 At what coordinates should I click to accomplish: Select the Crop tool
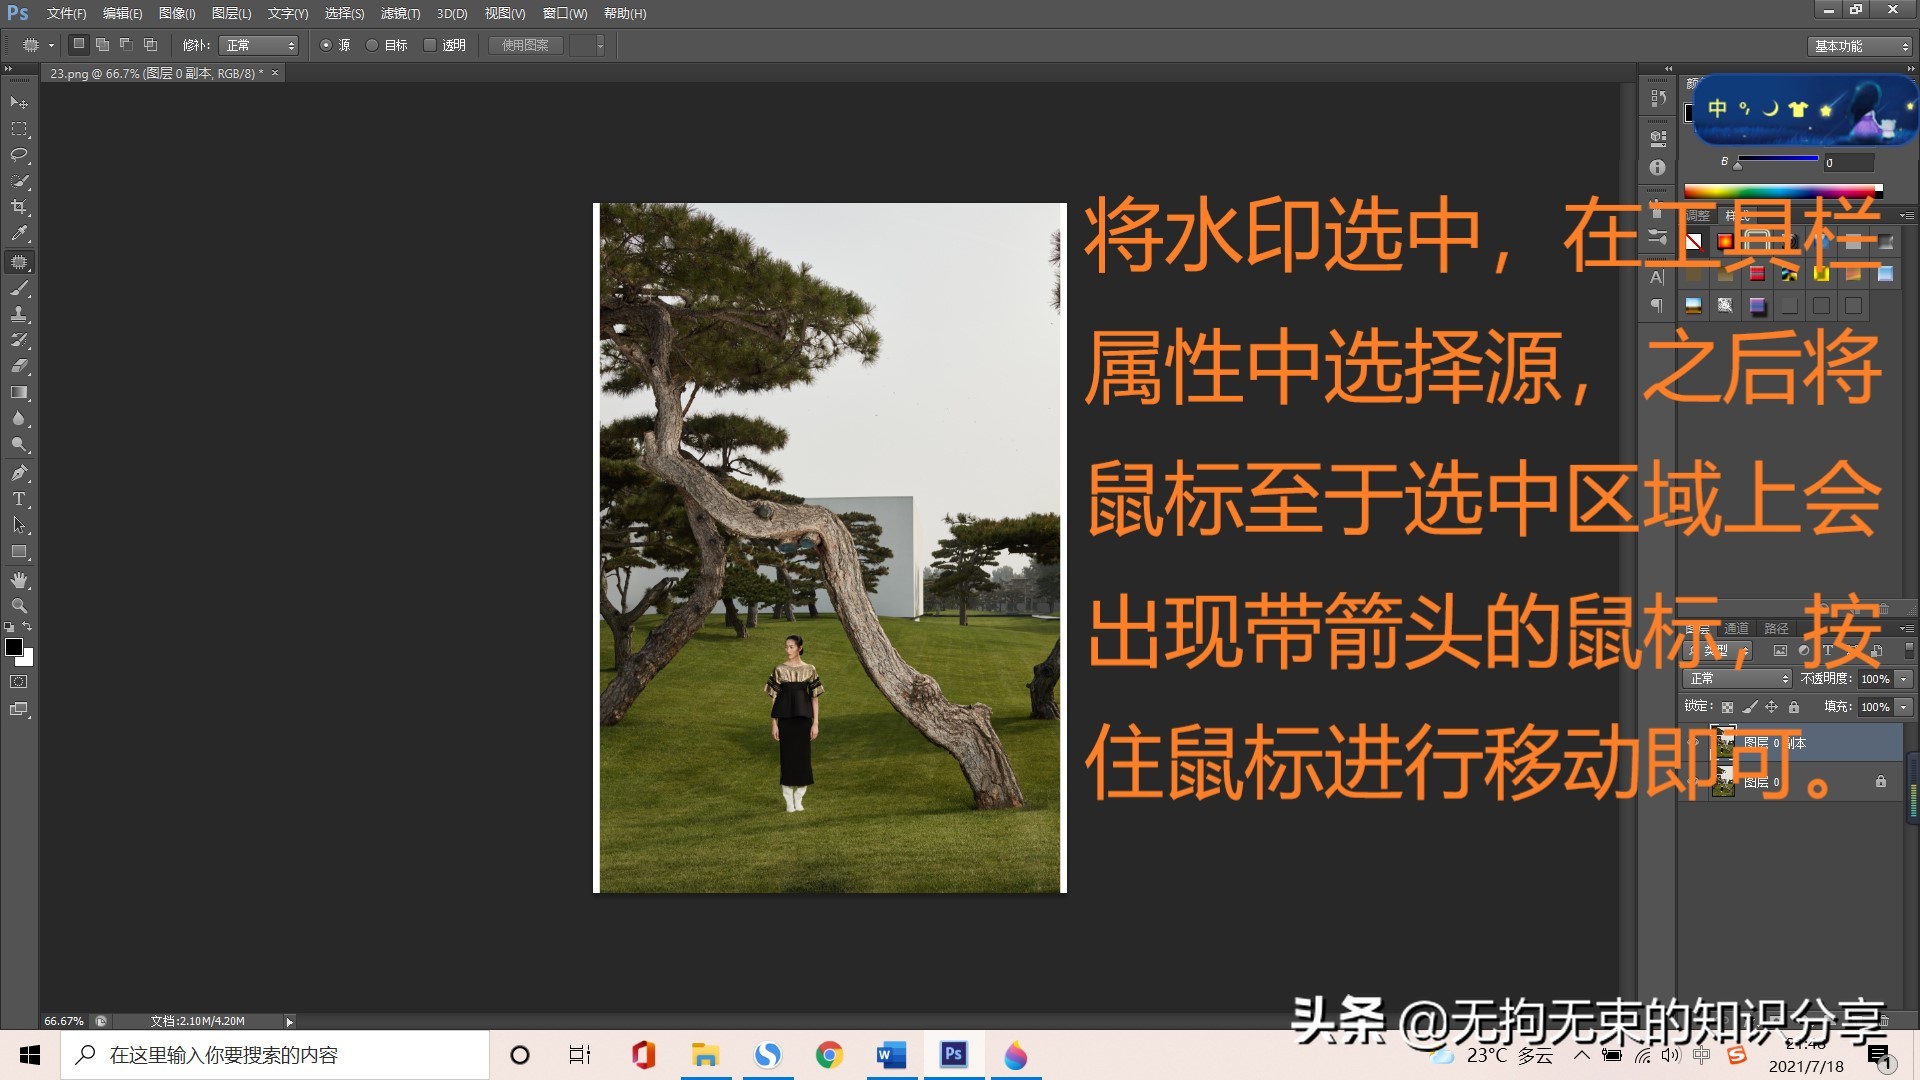click(x=18, y=208)
